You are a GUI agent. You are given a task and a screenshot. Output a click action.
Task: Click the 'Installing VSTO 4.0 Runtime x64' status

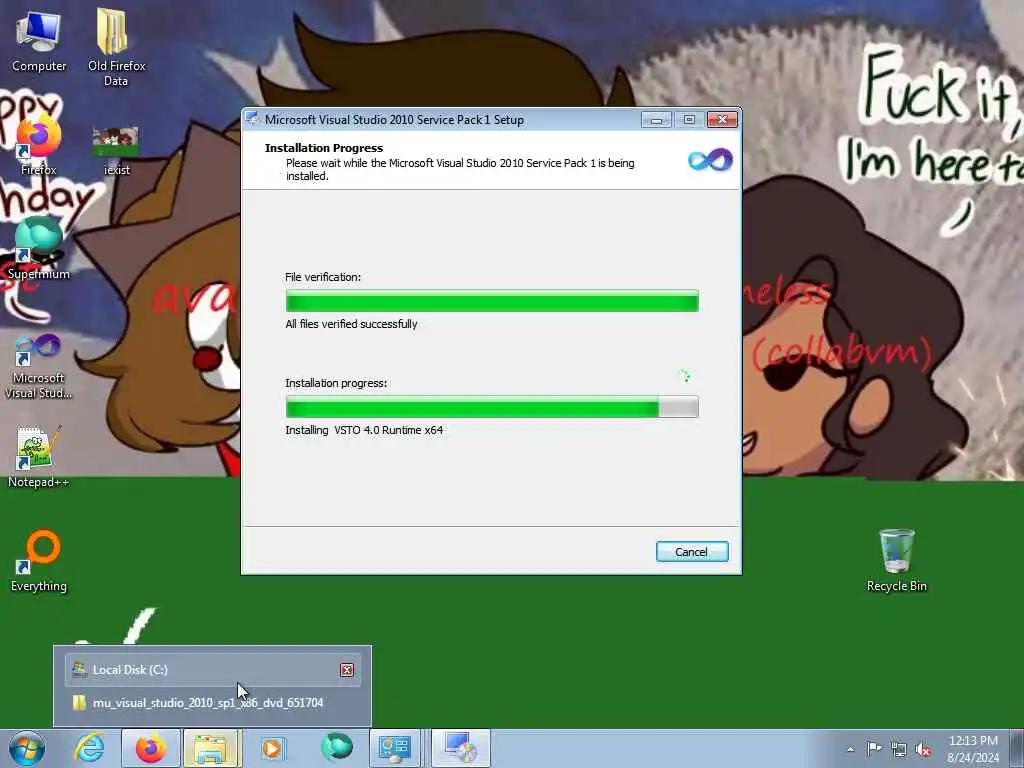[x=364, y=430]
